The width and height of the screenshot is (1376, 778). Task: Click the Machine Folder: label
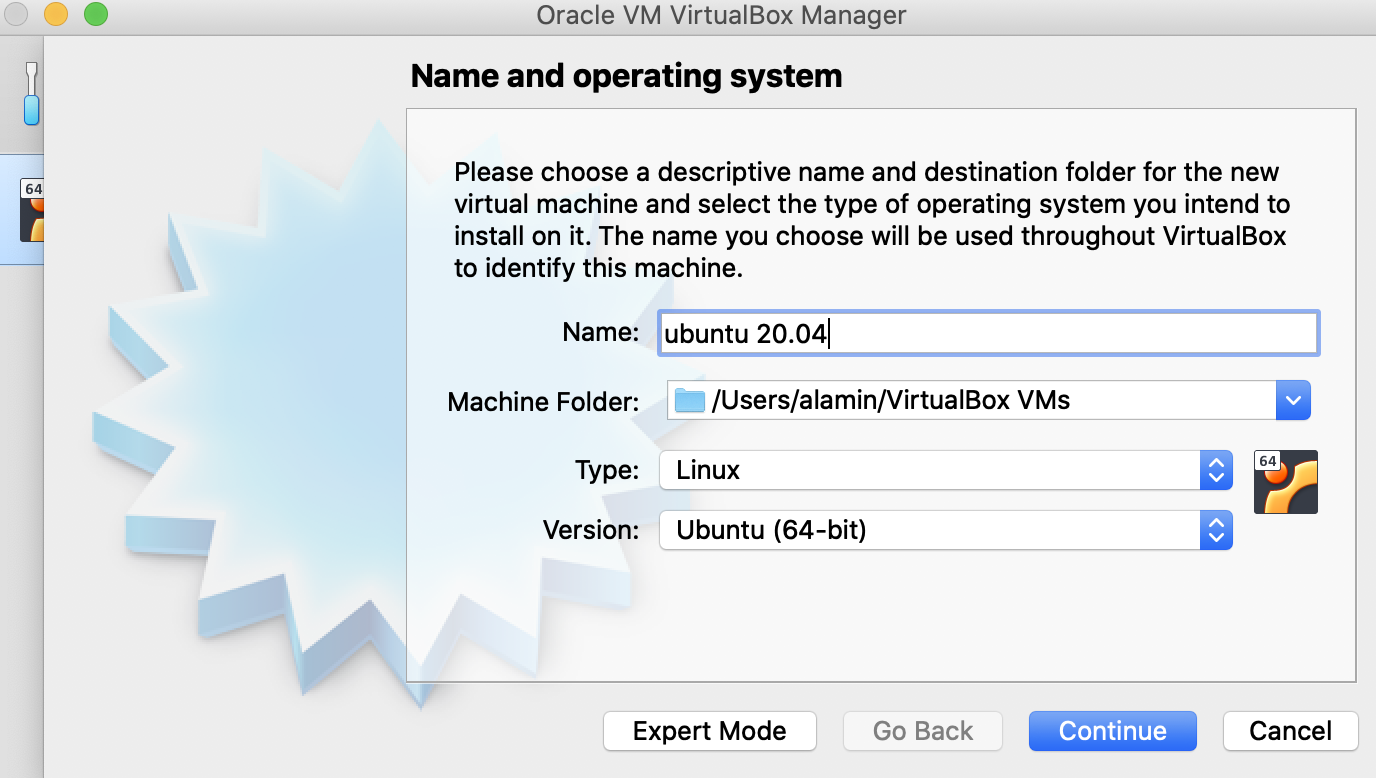click(x=543, y=402)
